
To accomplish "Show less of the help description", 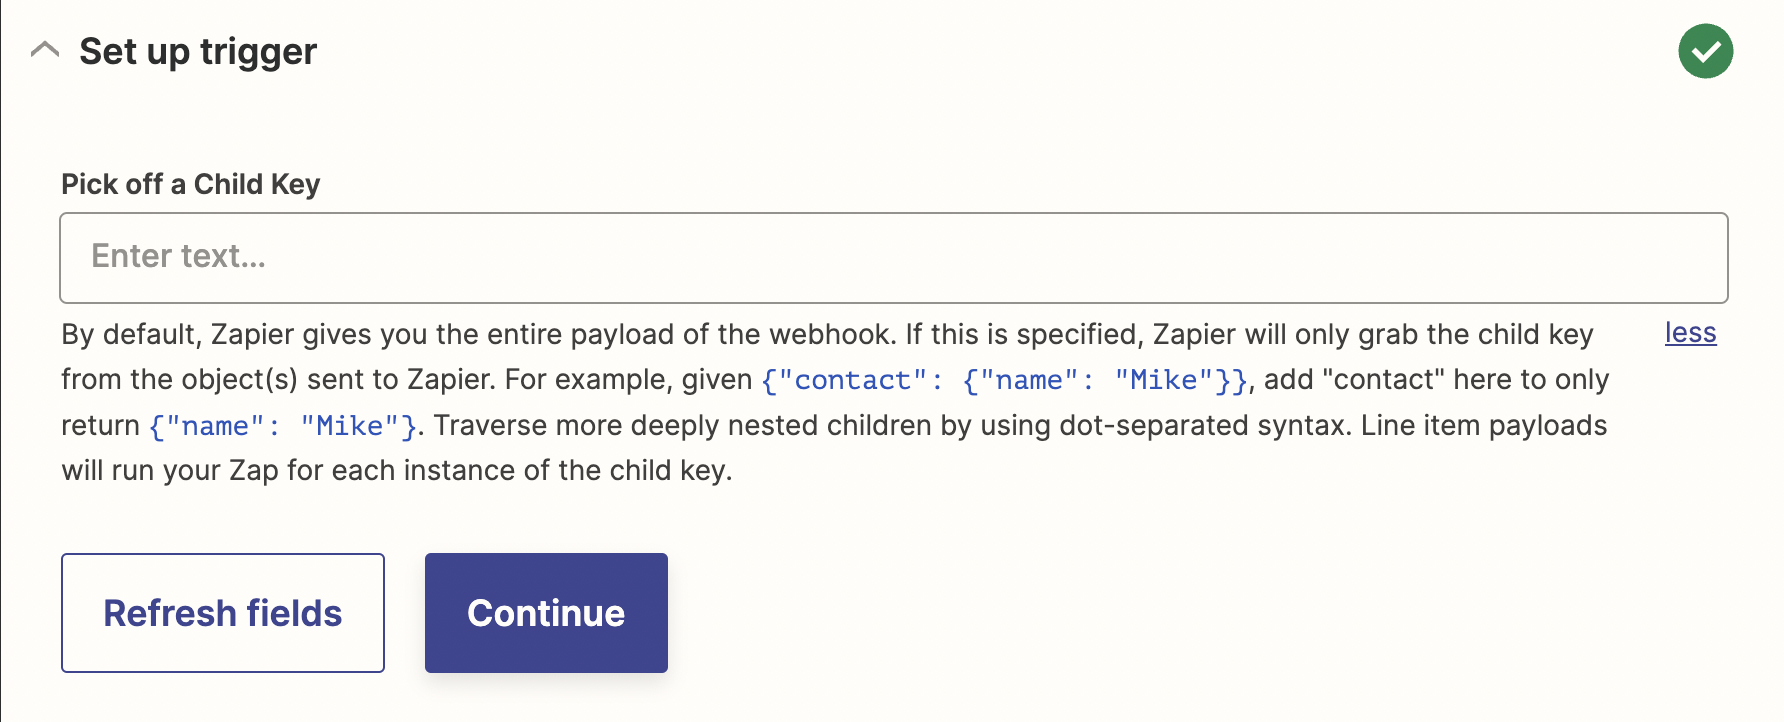I will tap(1690, 333).
